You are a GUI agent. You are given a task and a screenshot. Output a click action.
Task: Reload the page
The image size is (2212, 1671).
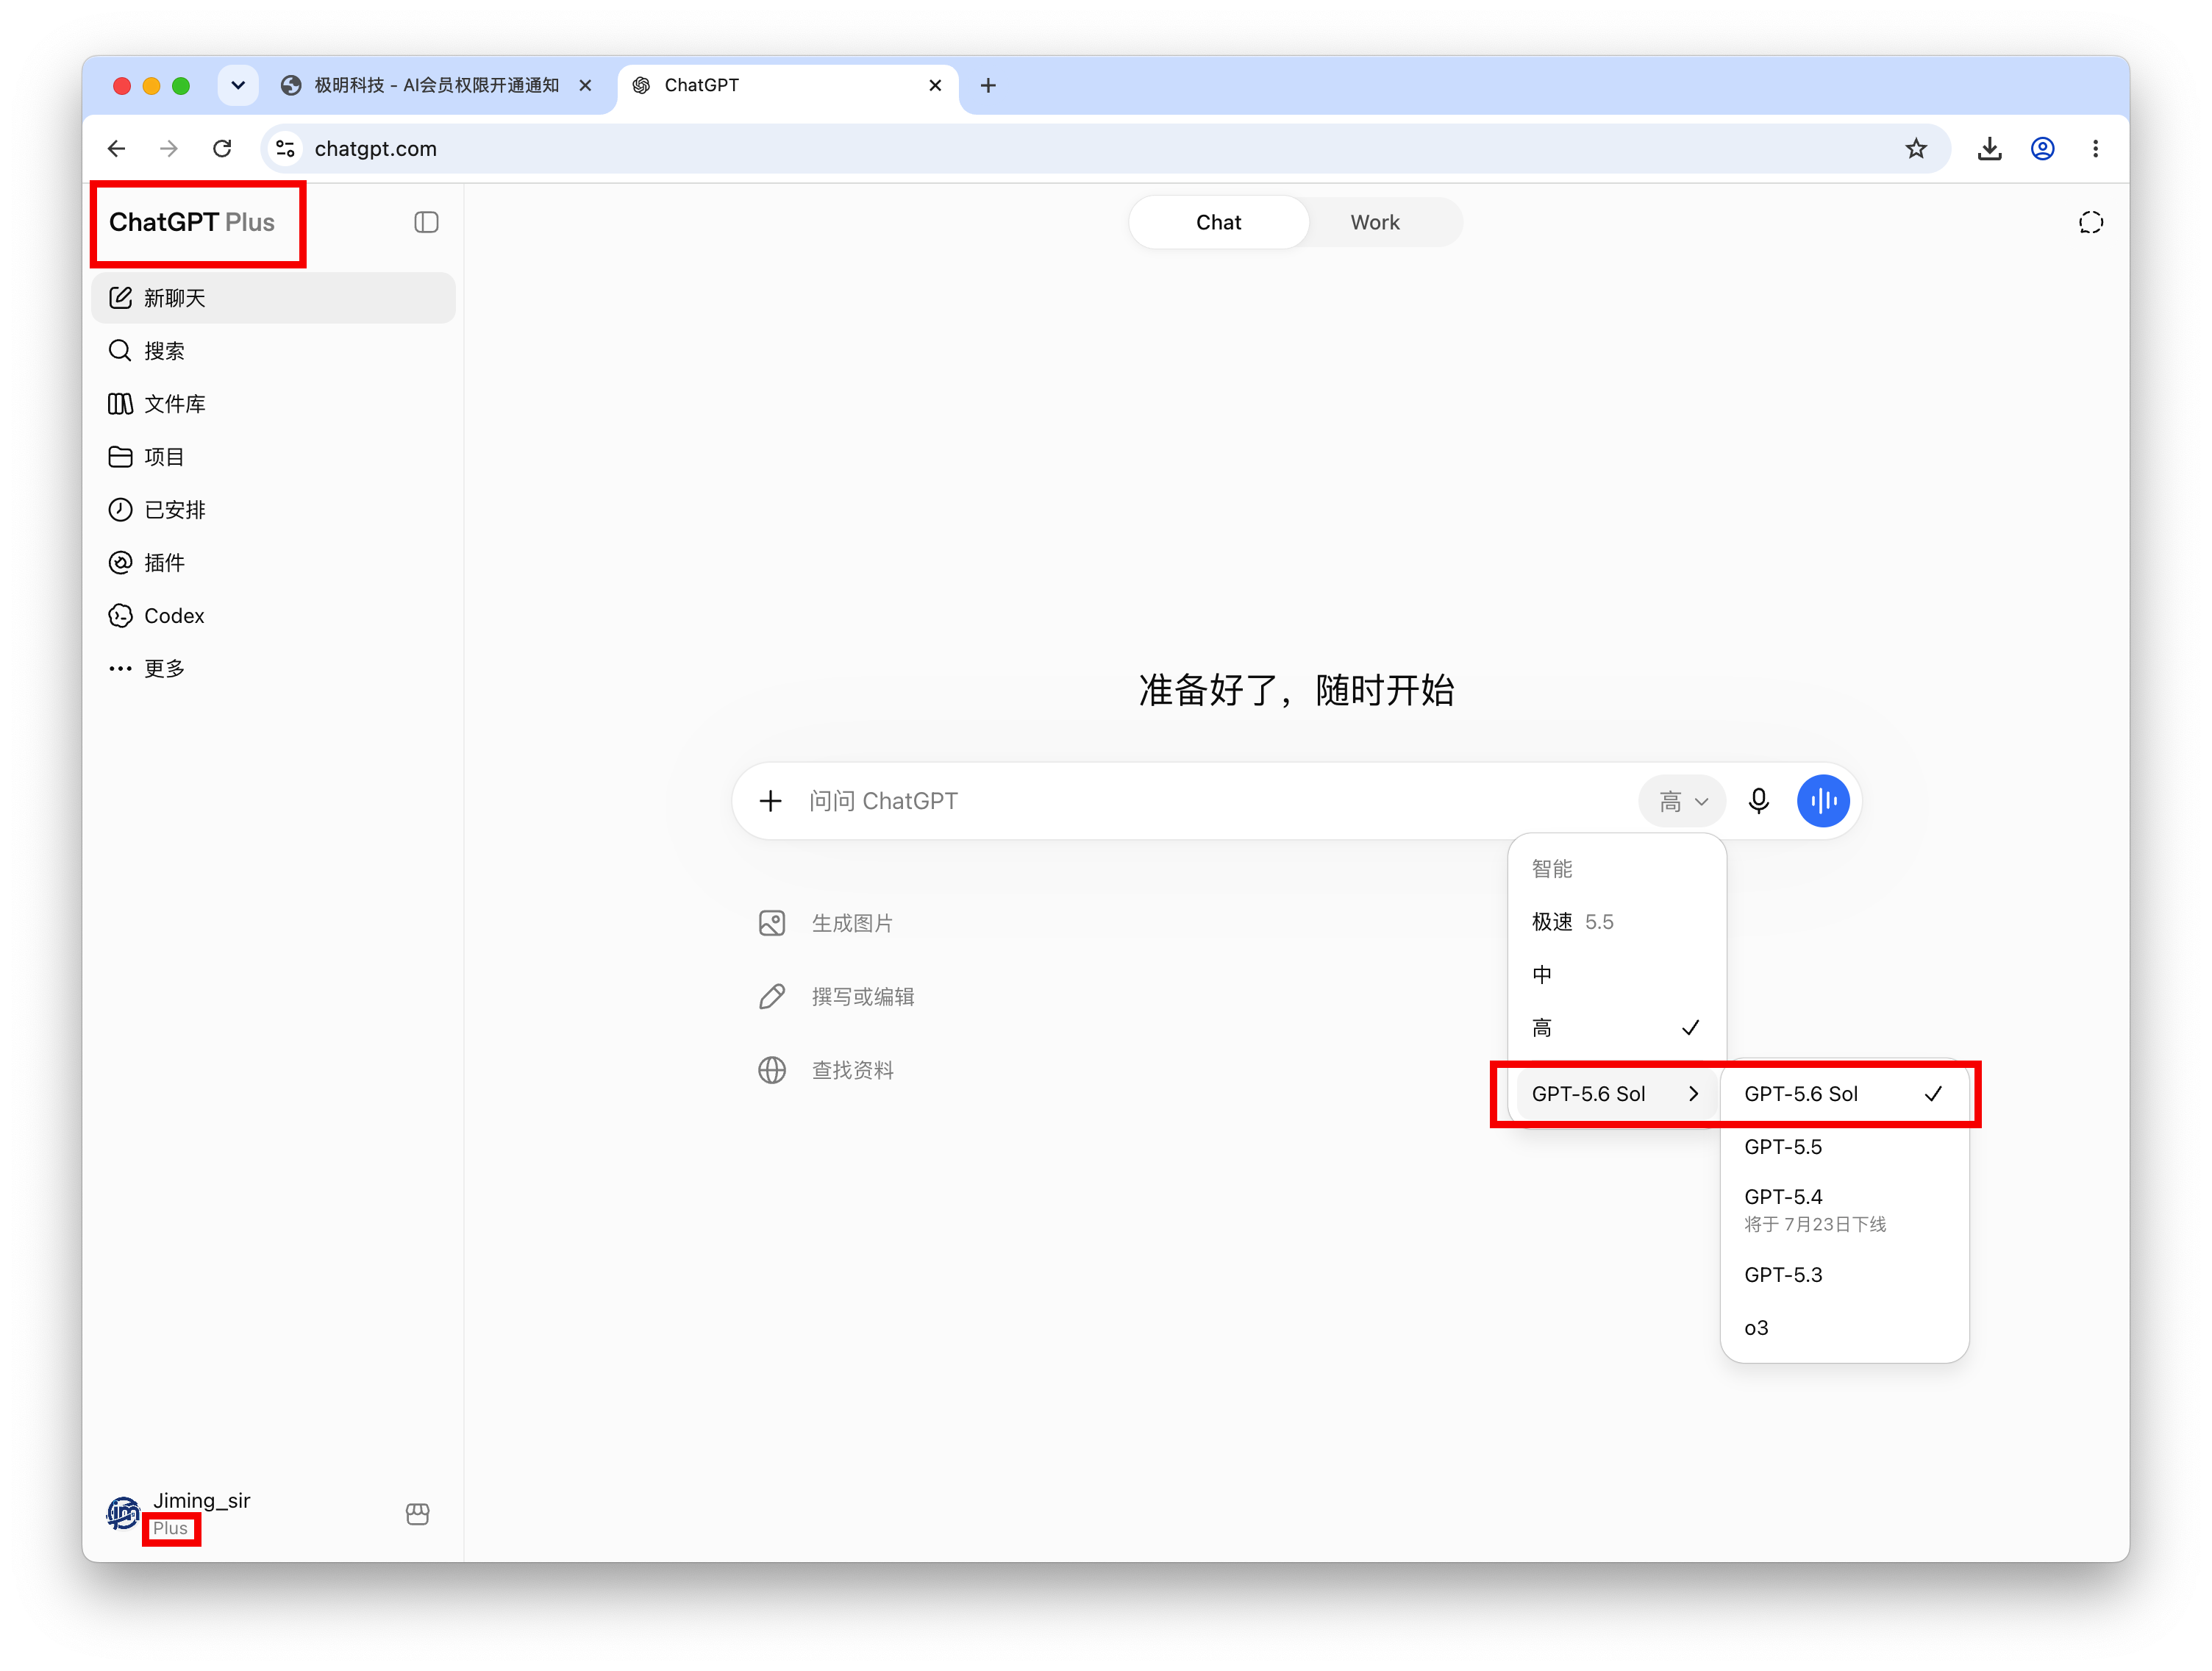222,148
